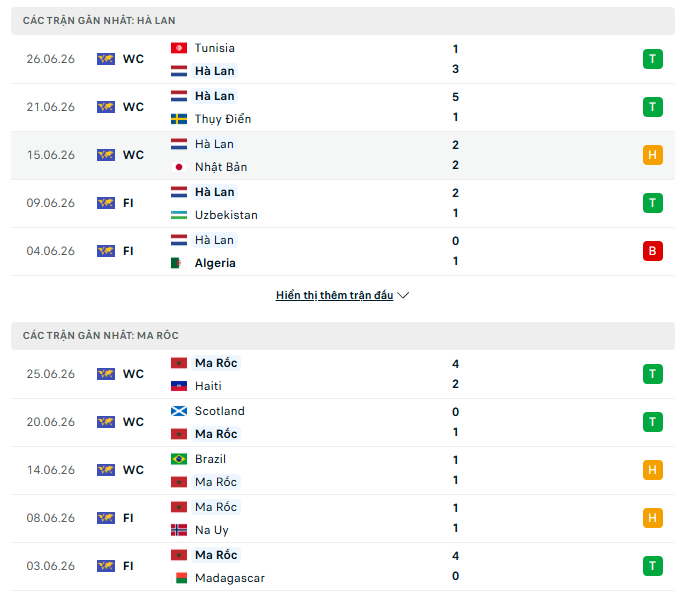
Task: Click orange H badge for Brazil vs Ma Rốc
Action: (653, 470)
